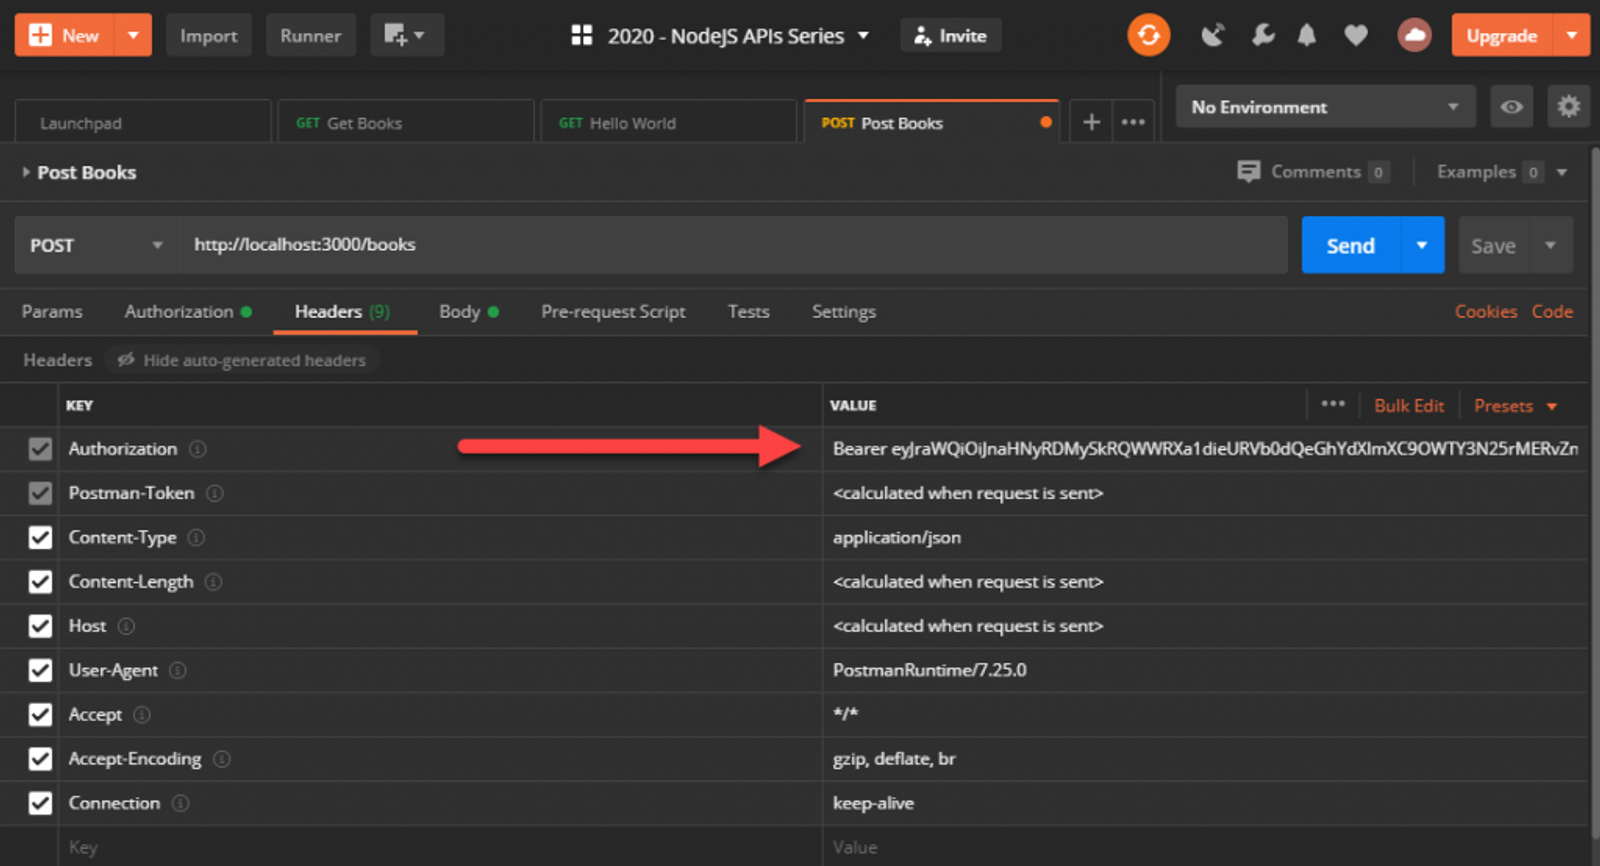1600x866 pixels.
Task: Open the Params tab
Action: coord(52,312)
